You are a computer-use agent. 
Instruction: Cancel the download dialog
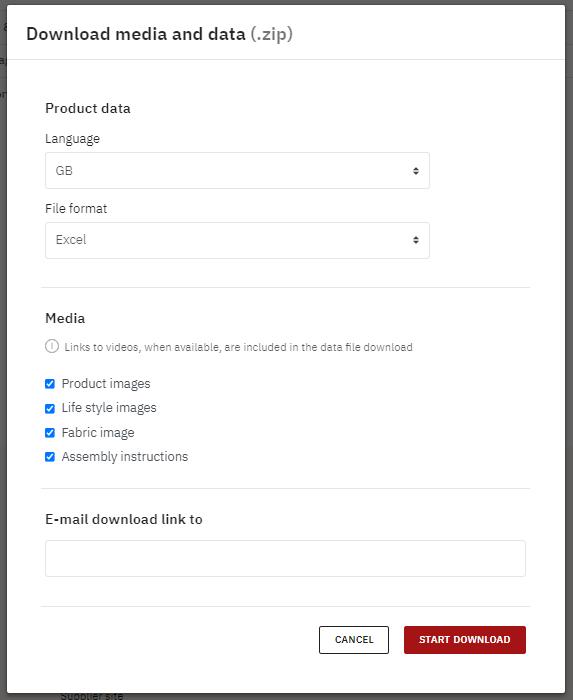pyautogui.click(x=354, y=640)
